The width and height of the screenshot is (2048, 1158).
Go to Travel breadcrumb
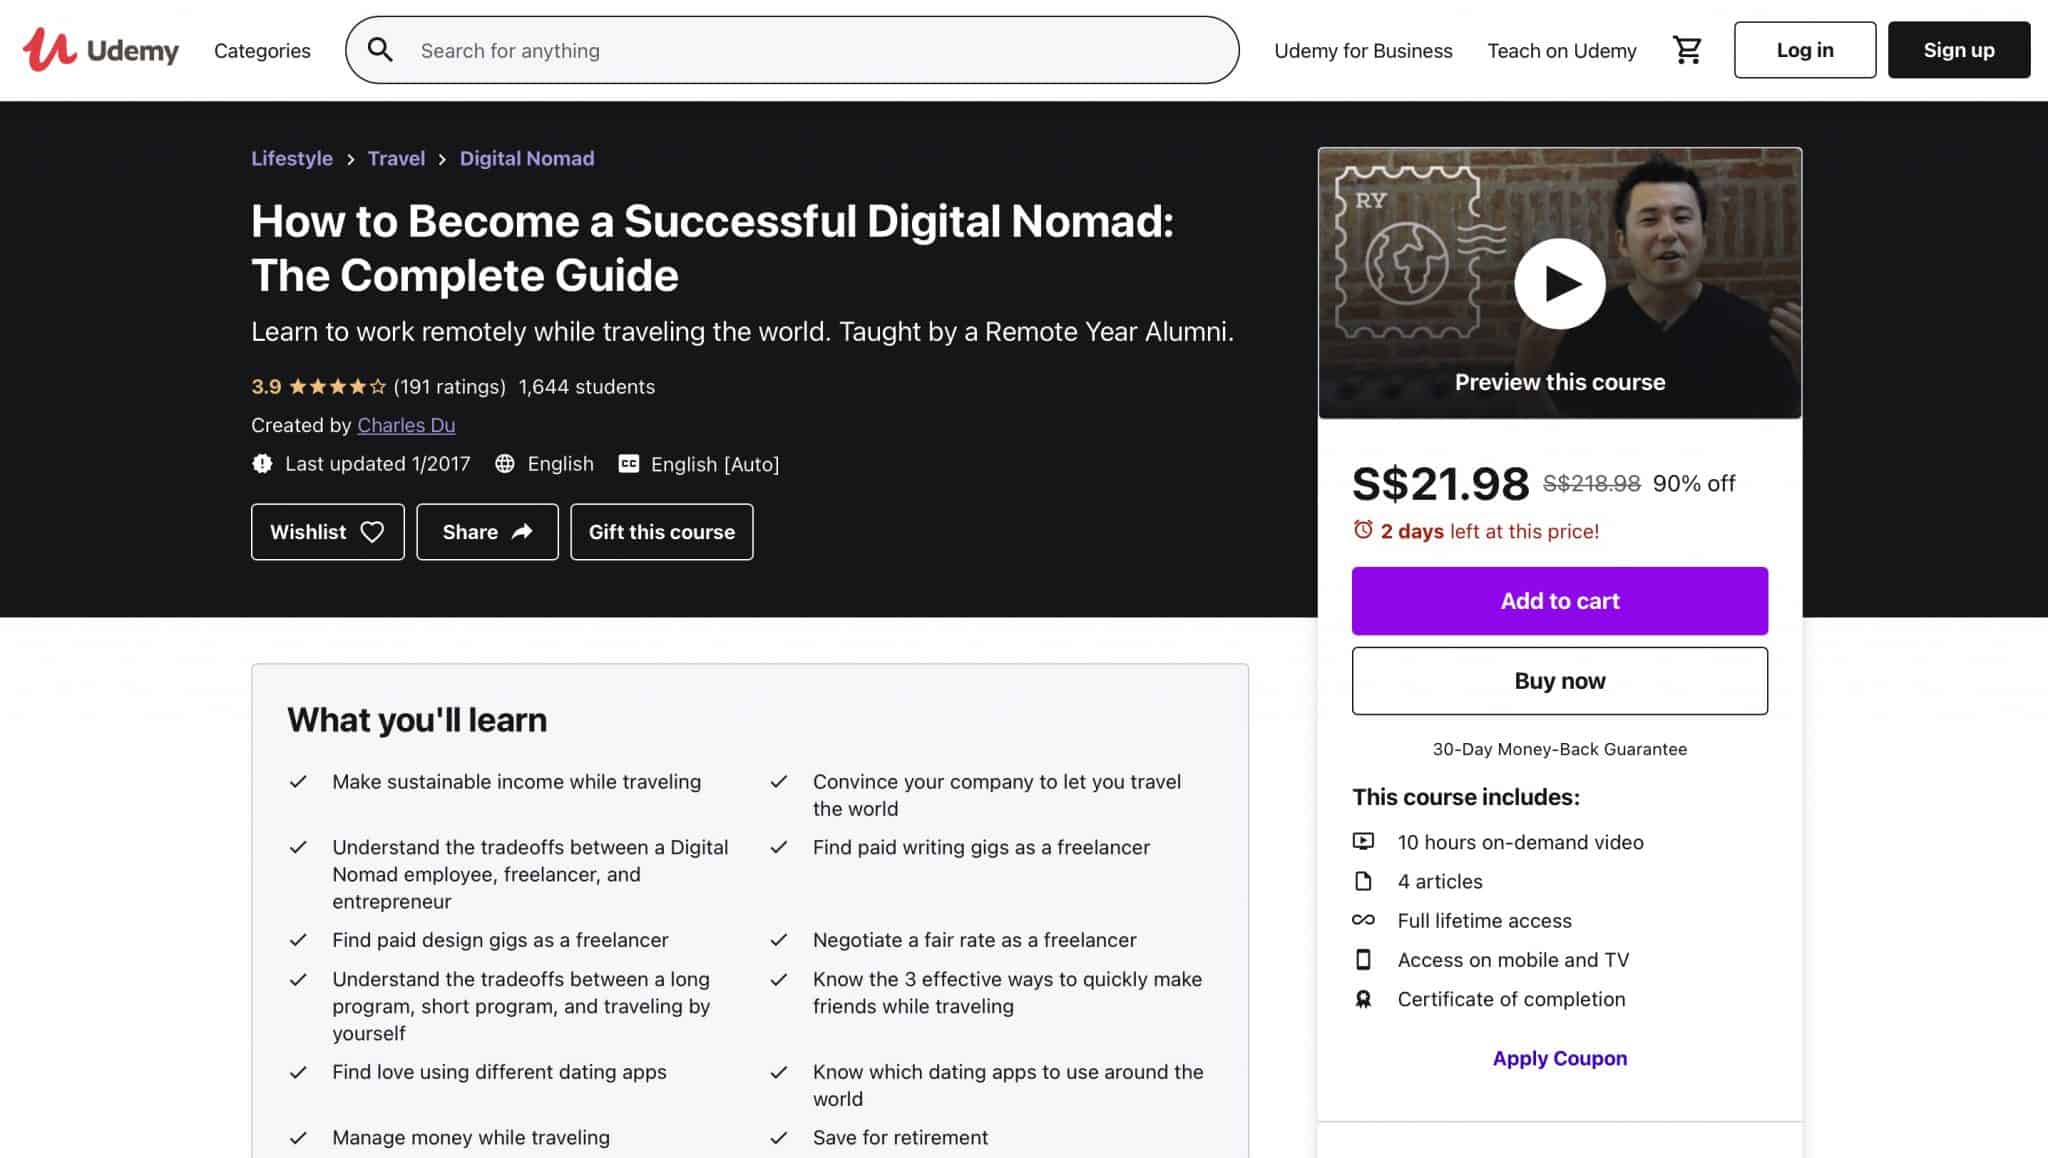(396, 158)
